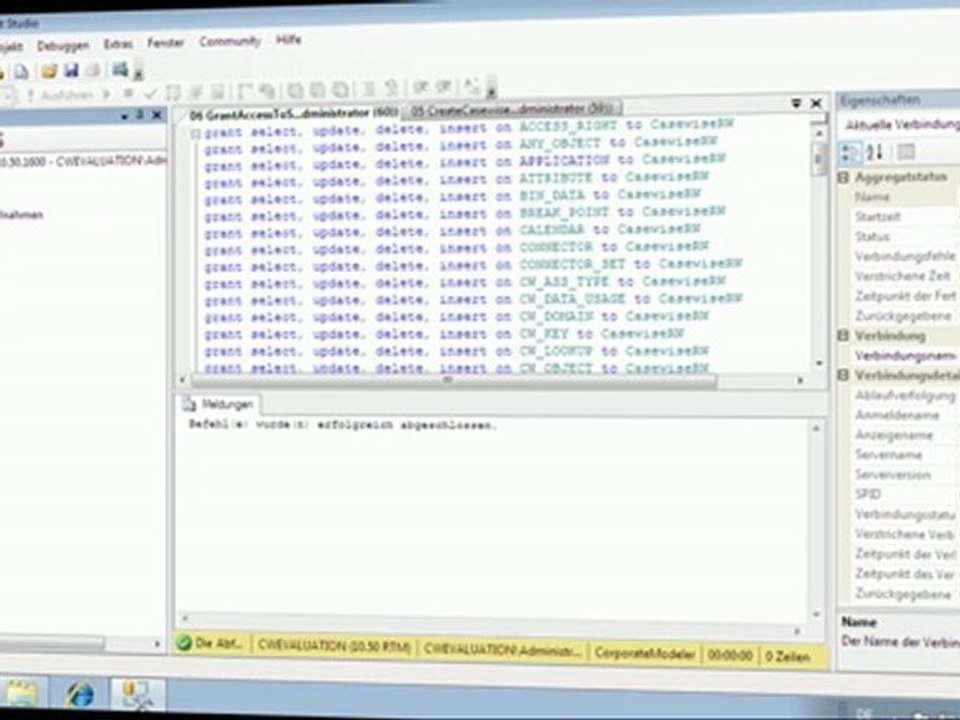Close the Object Explorer panel

[x=157, y=114]
